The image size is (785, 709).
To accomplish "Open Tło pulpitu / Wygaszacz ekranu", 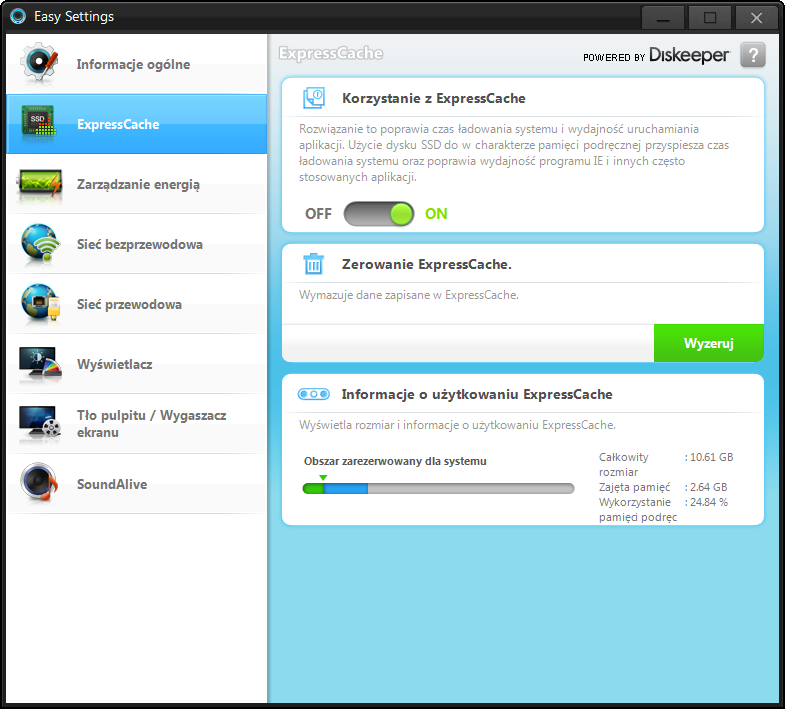I will (137, 424).
